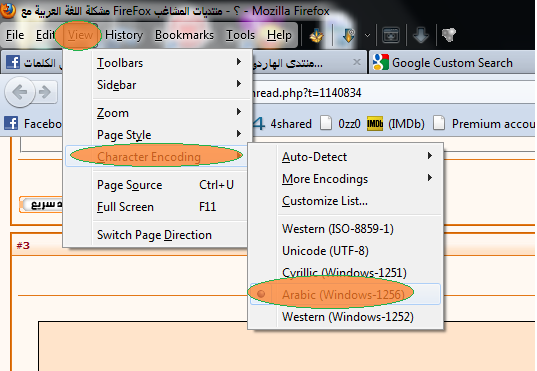Expand the Auto-Detect submenu arrow
This screenshot has width=537, height=371.
430,156
